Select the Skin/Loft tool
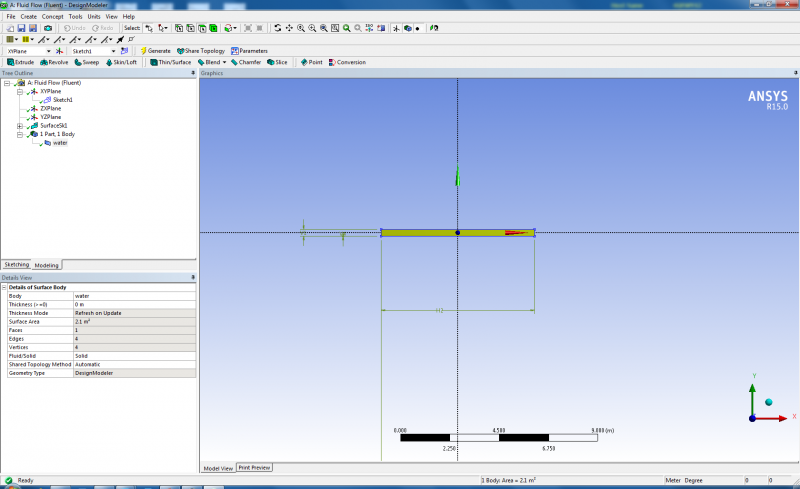 (x=122, y=62)
